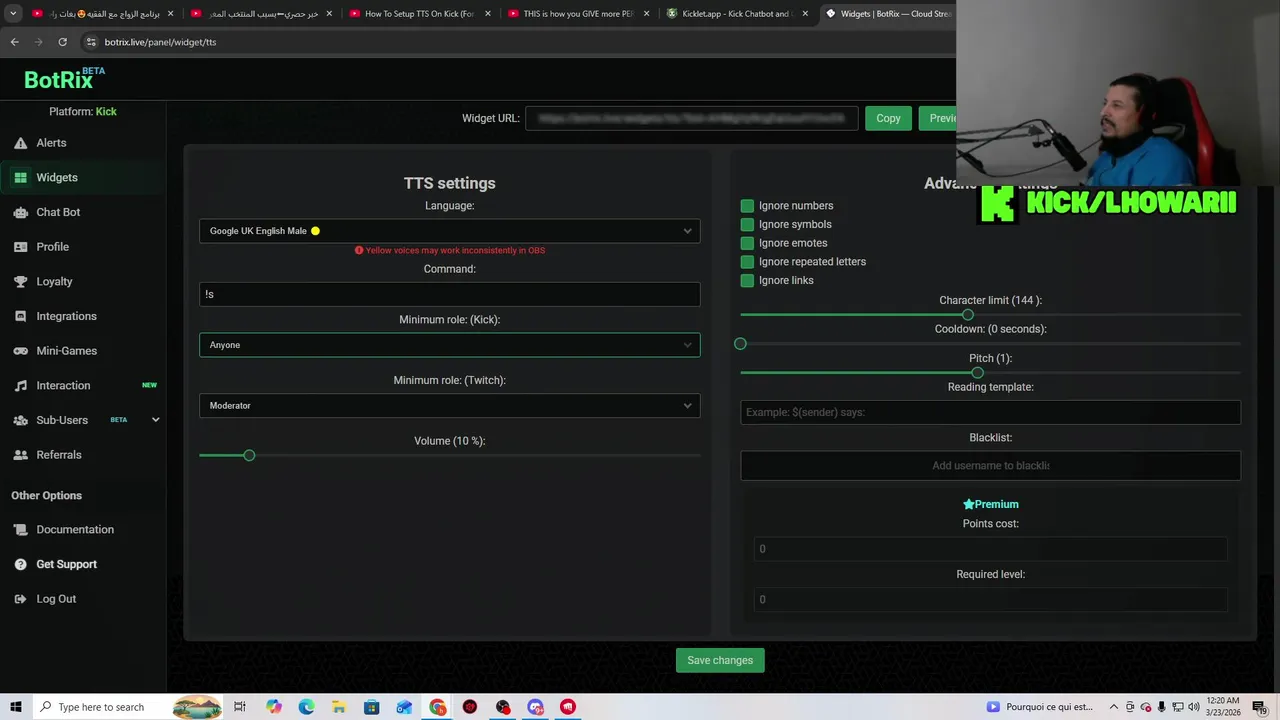Open File Explorer from taskbar

[x=339, y=707]
